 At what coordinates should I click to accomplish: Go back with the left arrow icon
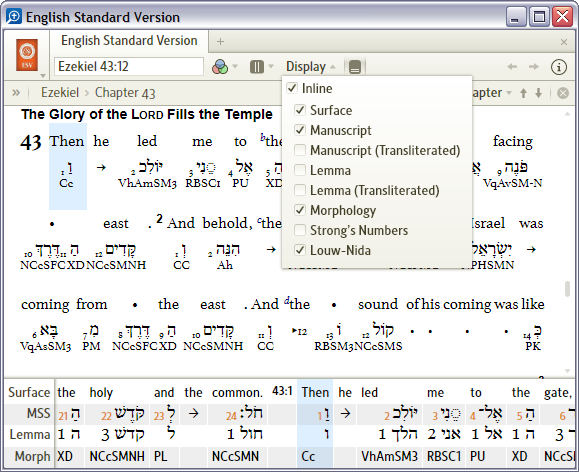tap(512, 67)
